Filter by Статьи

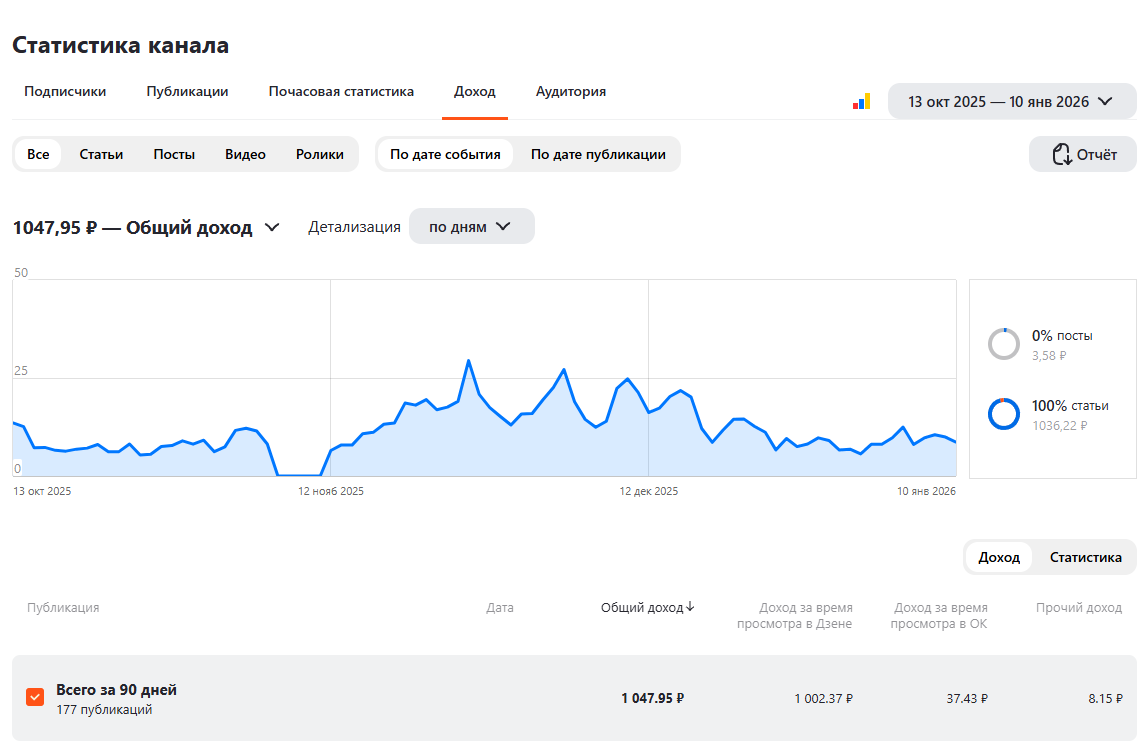coord(101,154)
